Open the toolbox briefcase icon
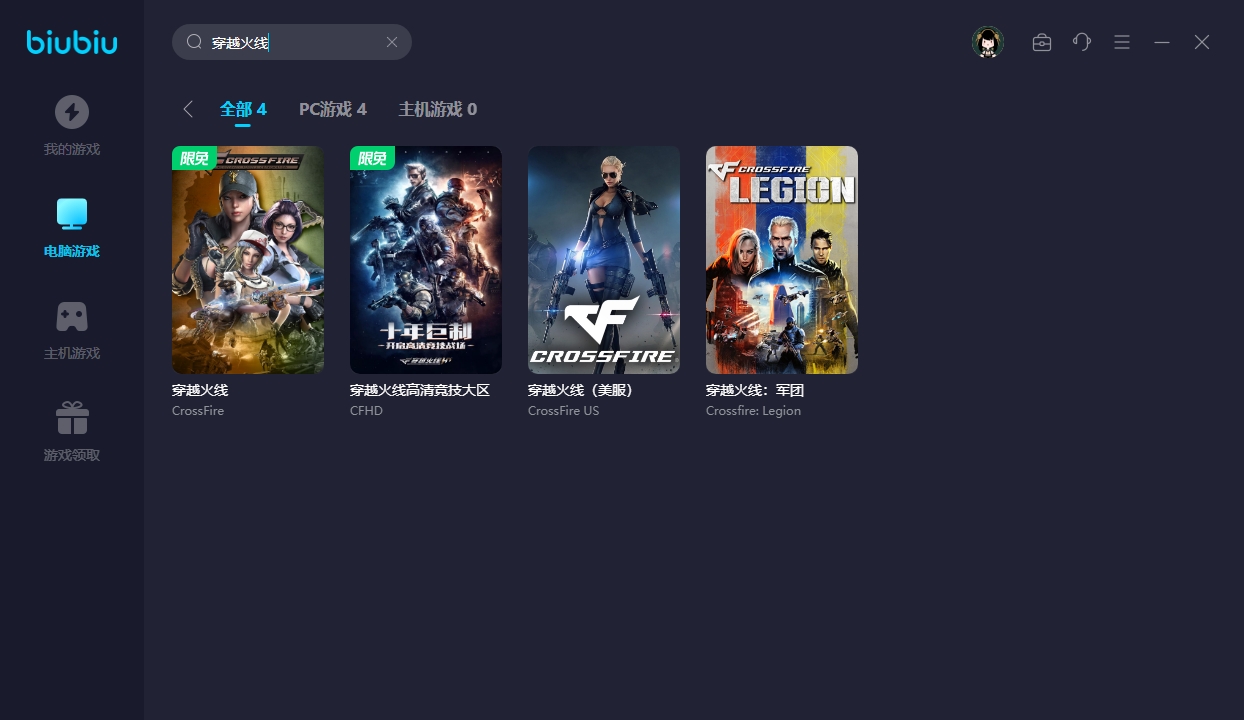This screenshot has width=1244, height=720. 1042,43
